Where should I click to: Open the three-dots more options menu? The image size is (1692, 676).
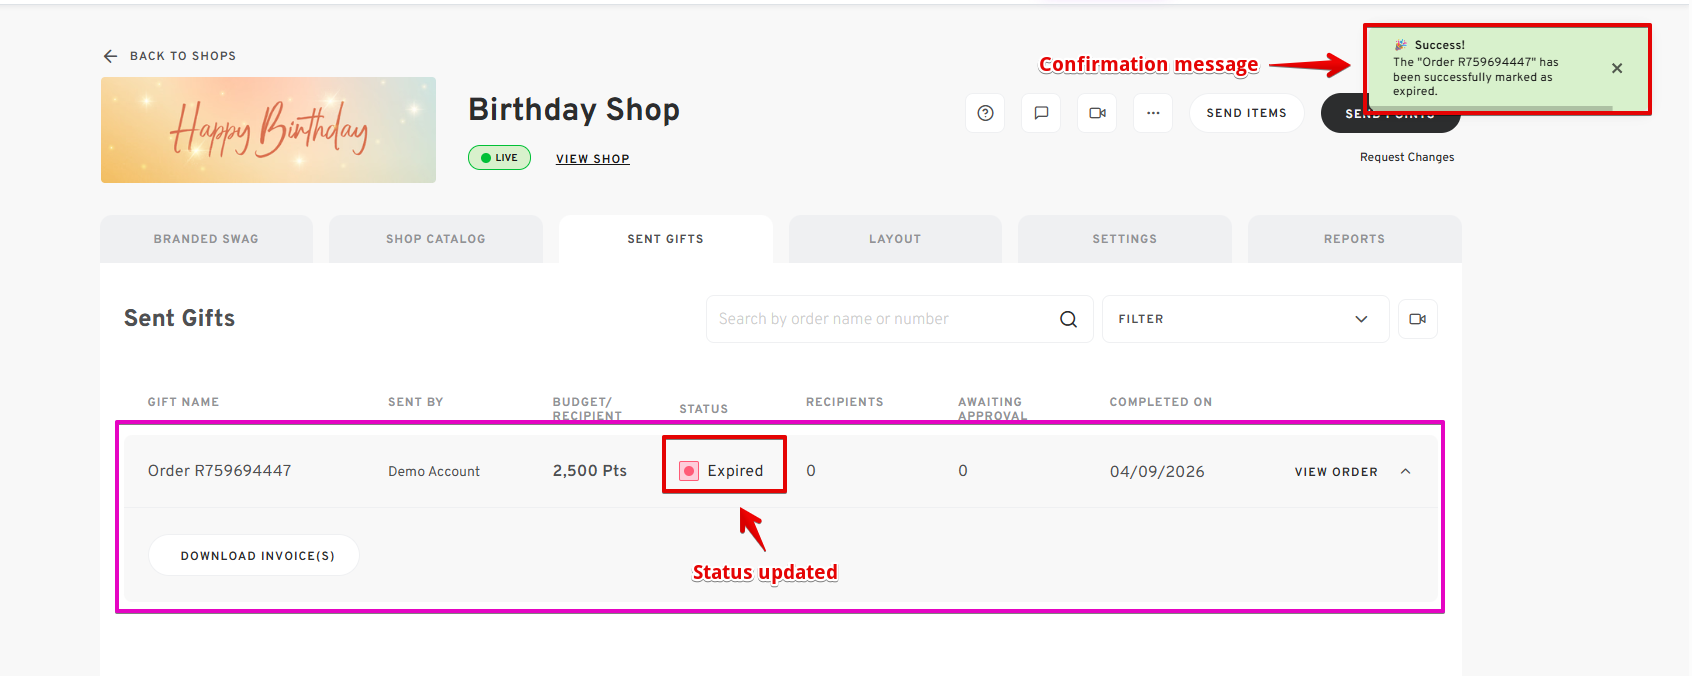click(1153, 113)
